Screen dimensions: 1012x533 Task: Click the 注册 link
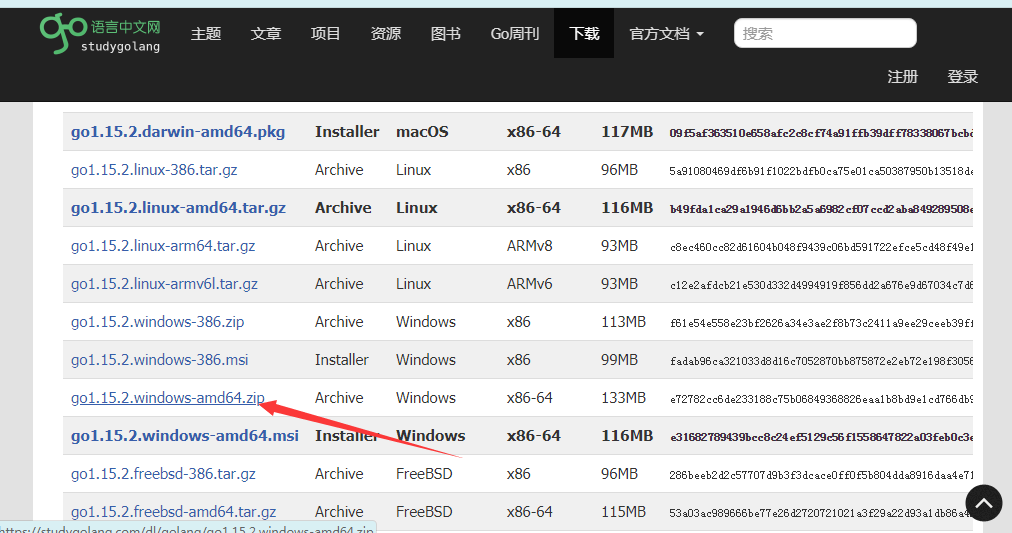click(902, 77)
